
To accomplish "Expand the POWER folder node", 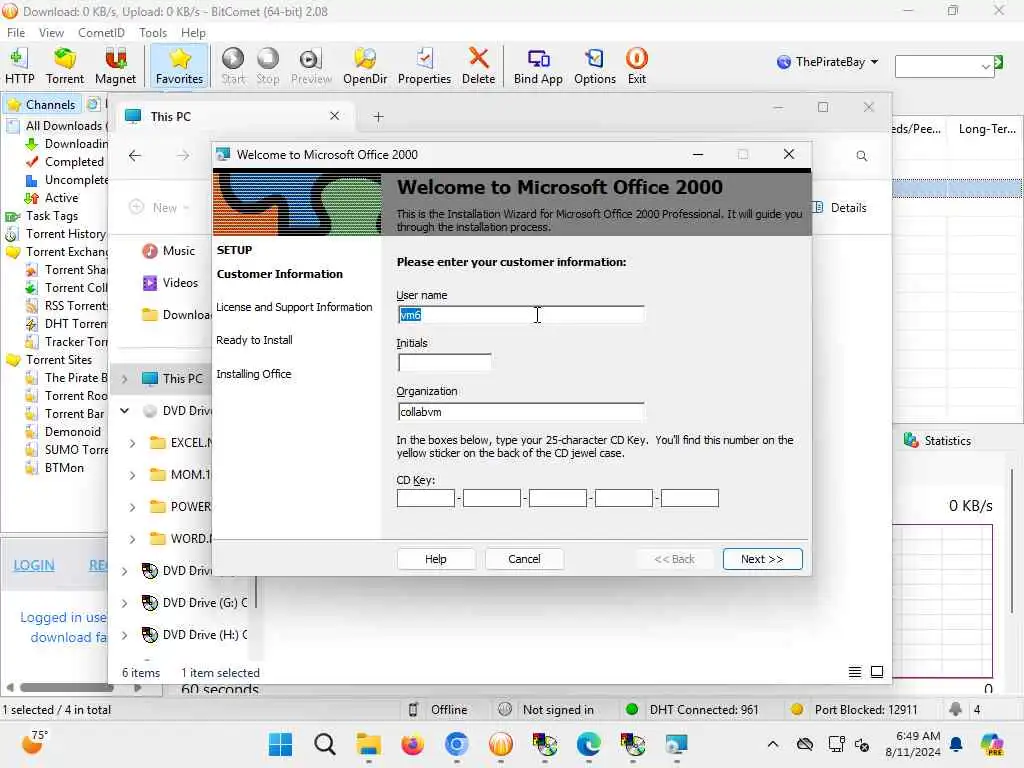I will (133, 507).
